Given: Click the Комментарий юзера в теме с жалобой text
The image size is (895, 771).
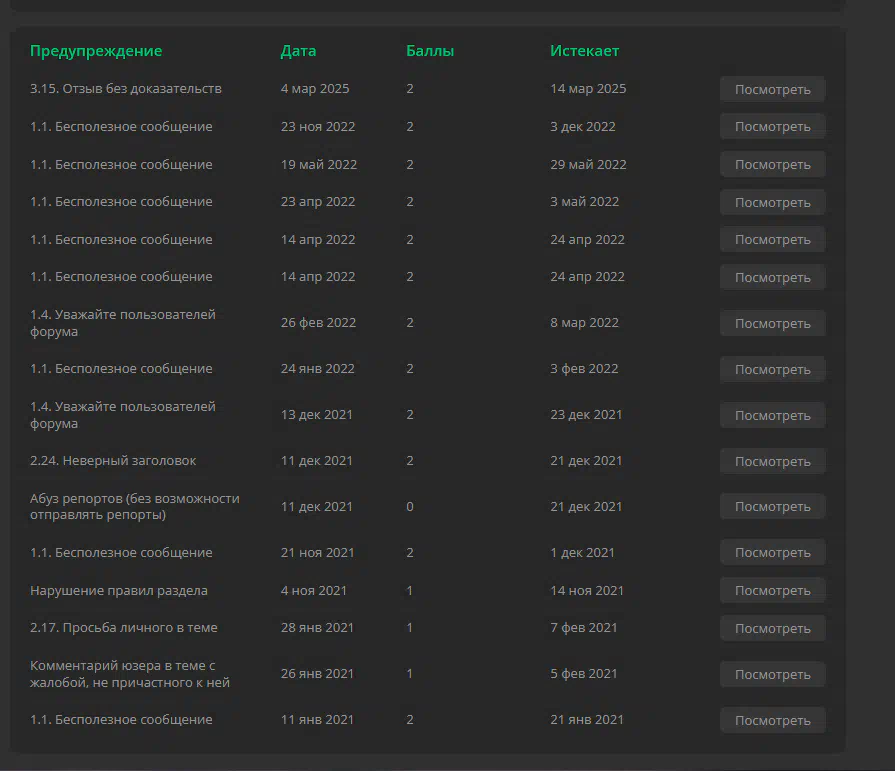Looking at the screenshot, I should [130, 674].
